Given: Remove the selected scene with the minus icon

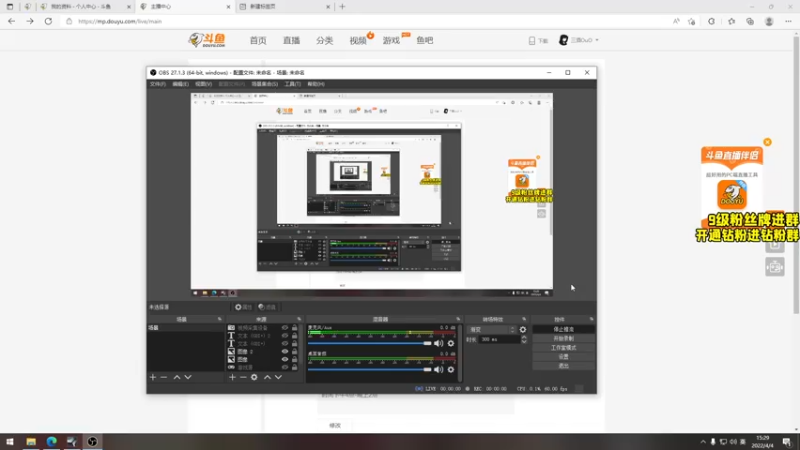Looking at the screenshot, I should [x=164, y=377].
